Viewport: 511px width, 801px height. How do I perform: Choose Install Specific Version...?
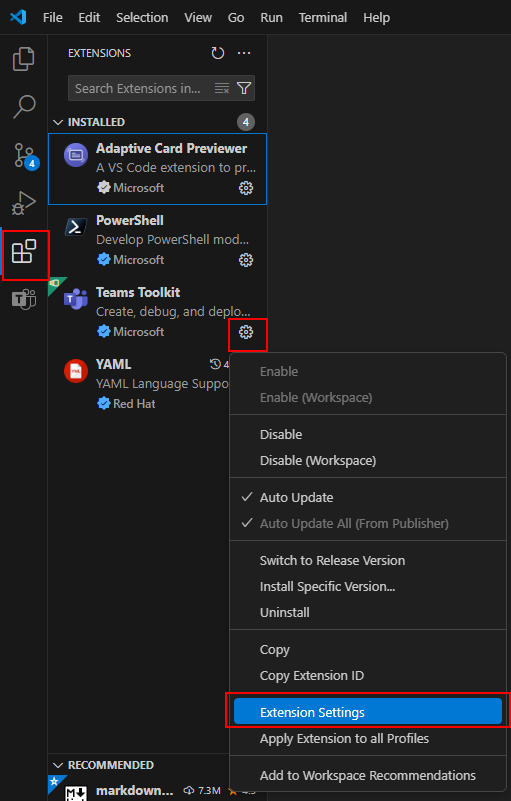tap(327, 586)
